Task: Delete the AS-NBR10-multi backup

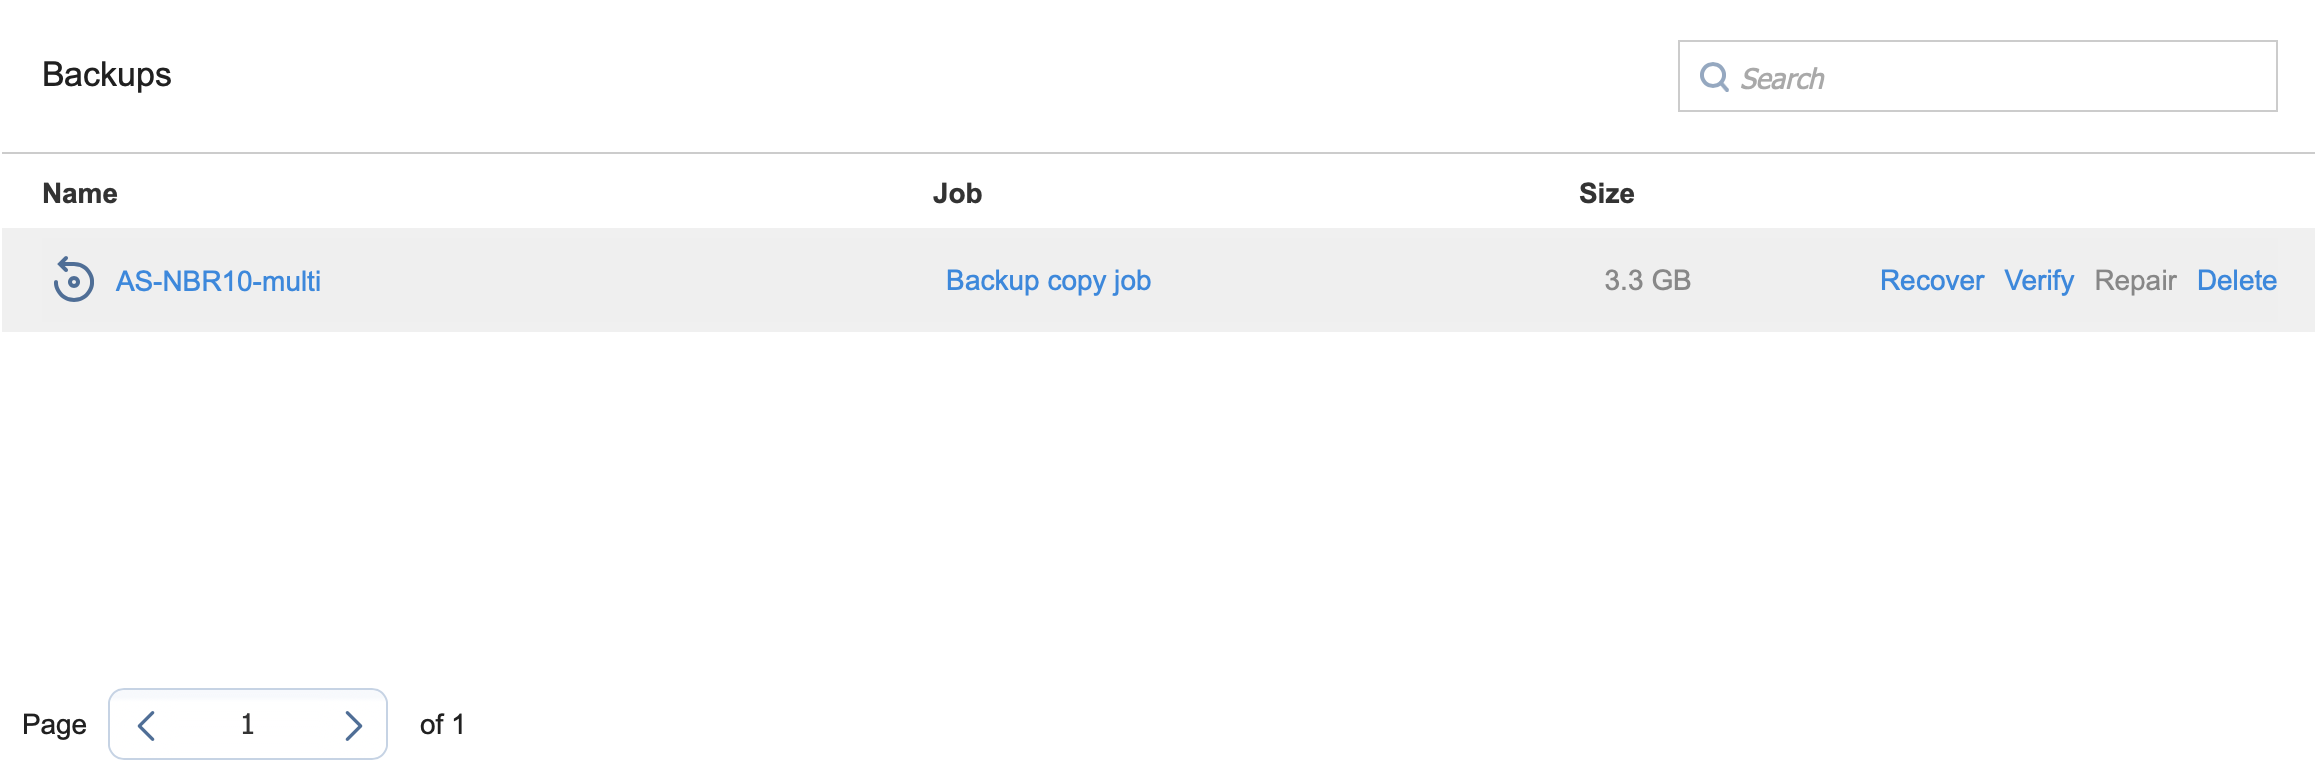Action: [2236, 281]
